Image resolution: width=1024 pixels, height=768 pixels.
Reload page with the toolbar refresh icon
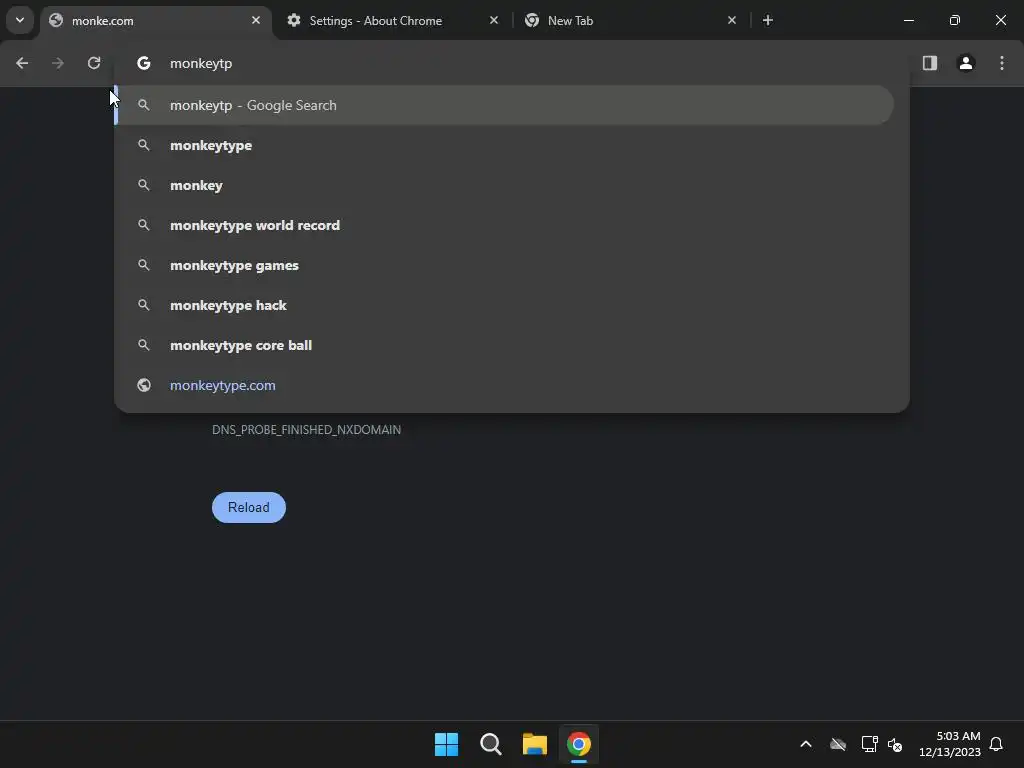click(x=94, y=63)
